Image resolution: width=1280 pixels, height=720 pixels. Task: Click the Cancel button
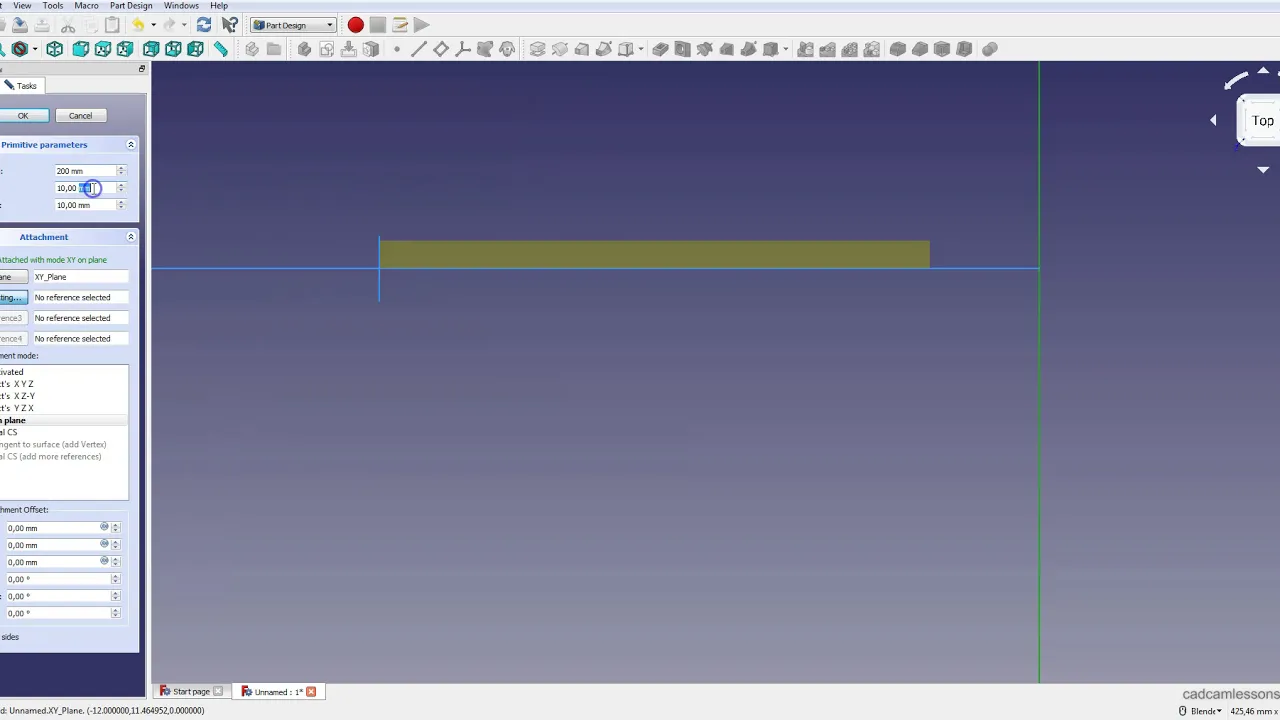pos(80,116)
